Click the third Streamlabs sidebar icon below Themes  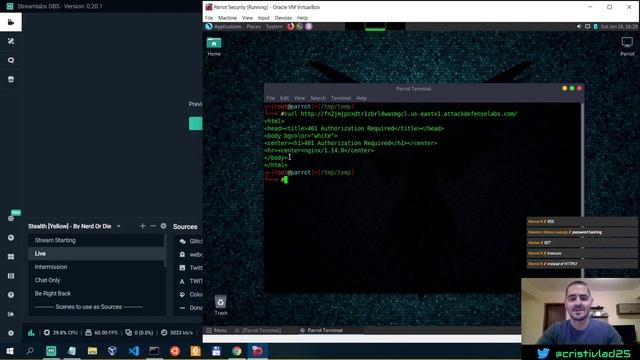tap(11, 60)
